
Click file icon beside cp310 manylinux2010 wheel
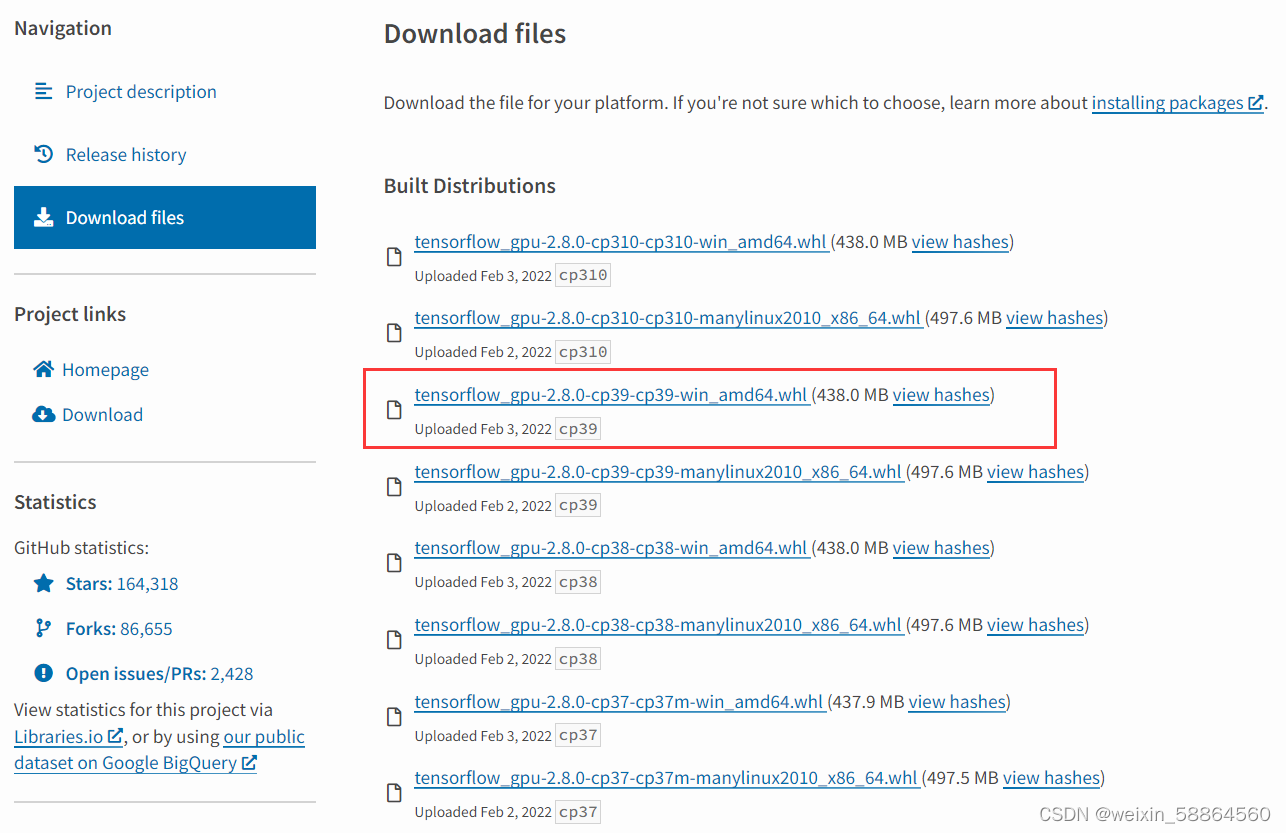point(394,334)
